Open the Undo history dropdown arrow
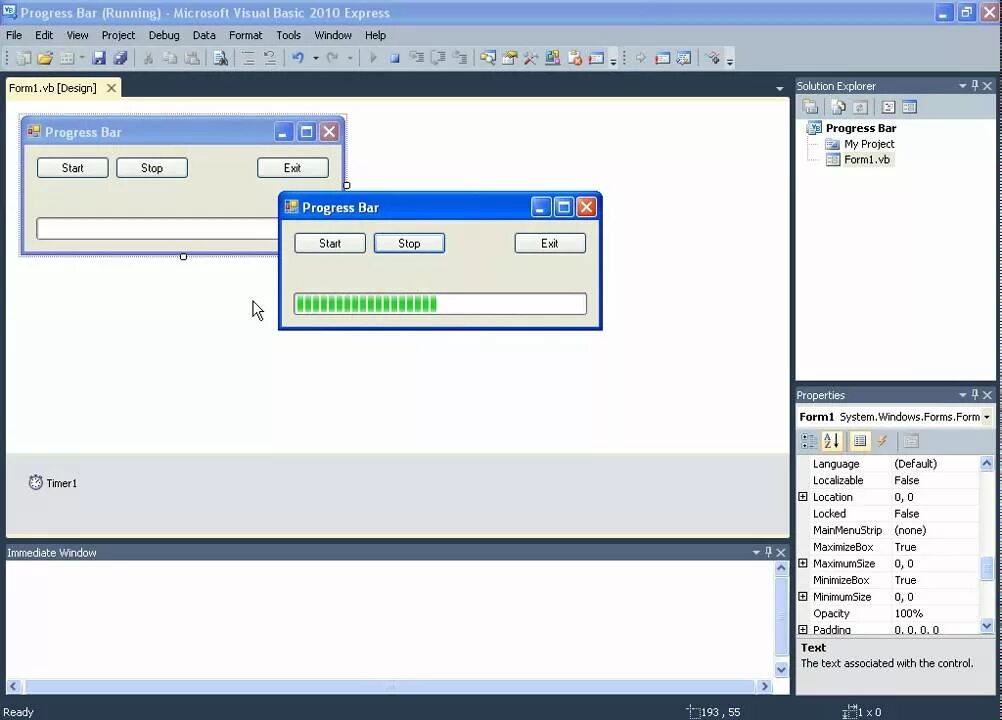The width and height of the screenshot is (1002, 720). pos(316,58)
